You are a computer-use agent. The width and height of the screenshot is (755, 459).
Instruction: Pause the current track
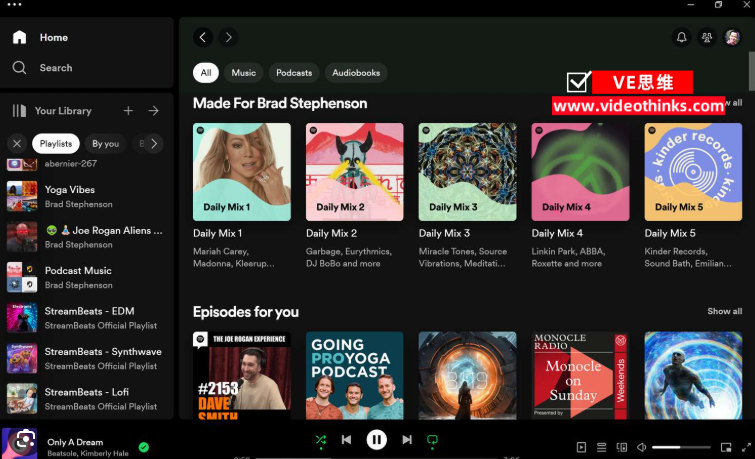point(377,440)
